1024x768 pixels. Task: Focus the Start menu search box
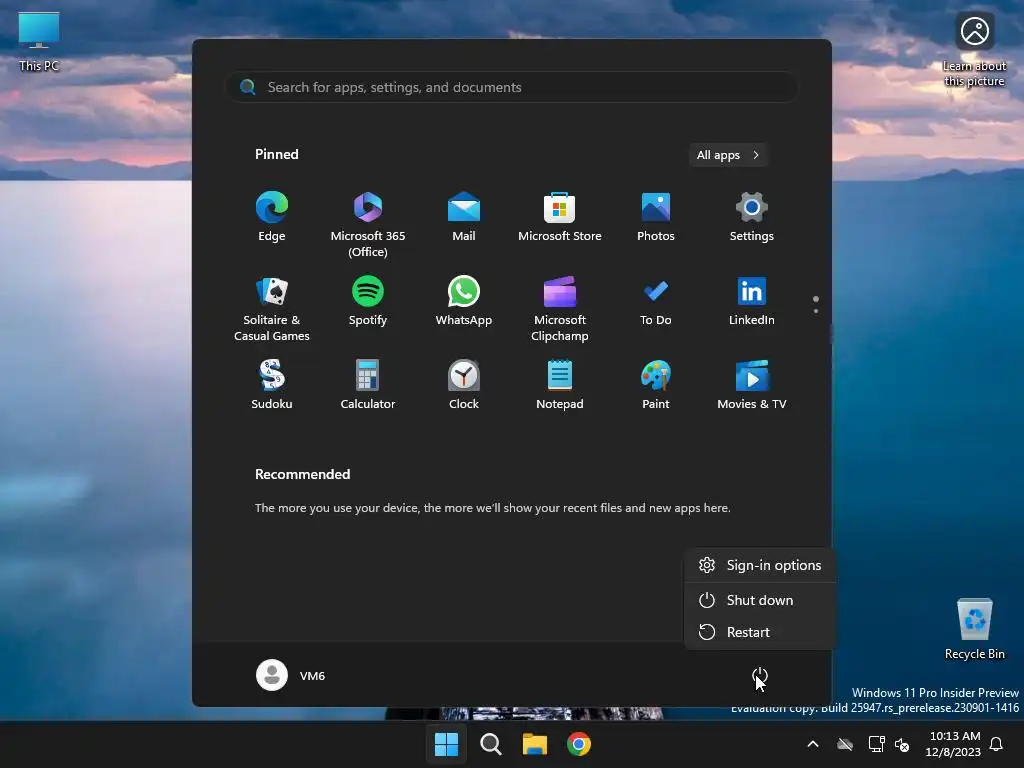[511, 87]
